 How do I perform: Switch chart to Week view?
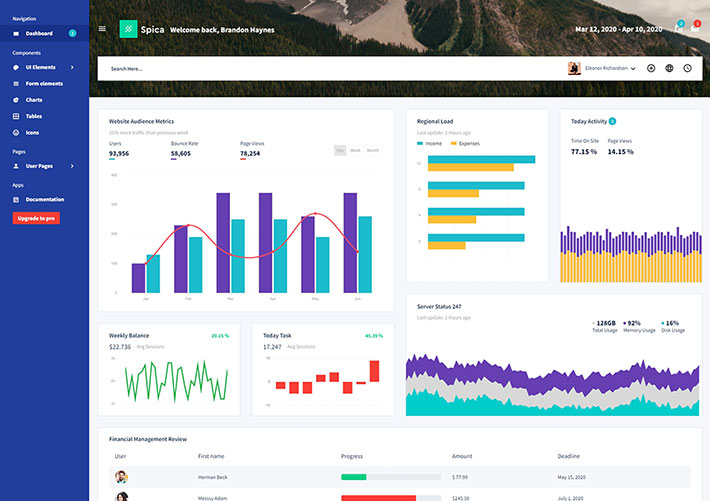click(355, 150)
